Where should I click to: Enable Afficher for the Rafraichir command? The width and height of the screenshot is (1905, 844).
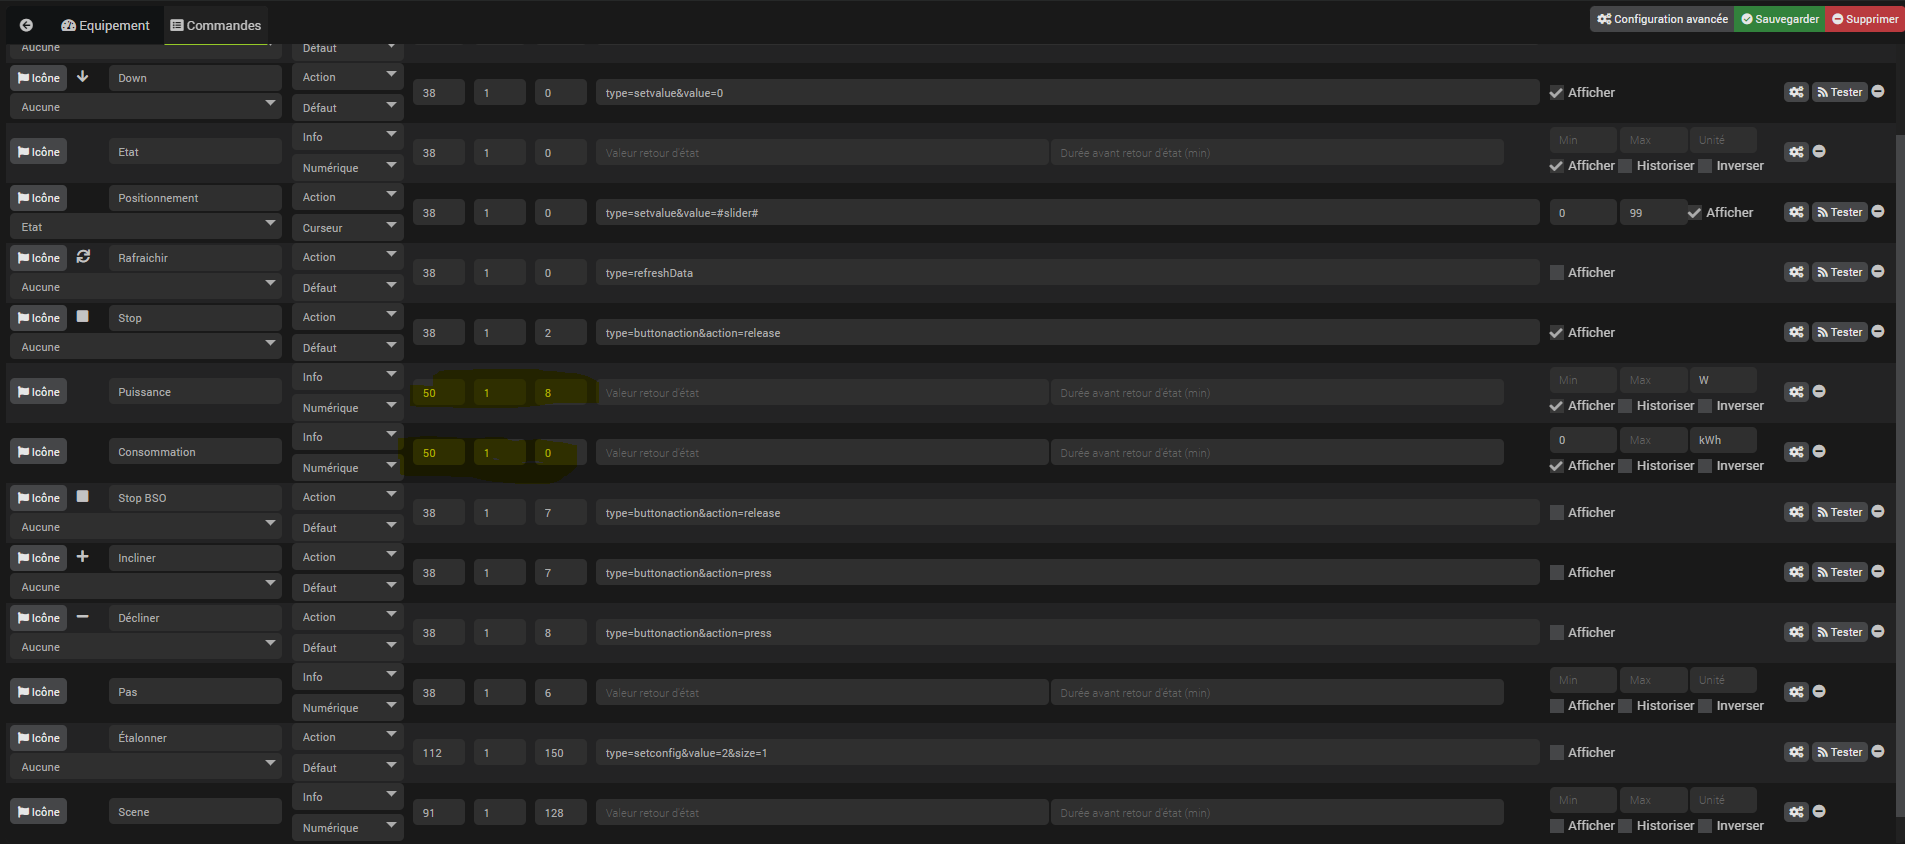coord(1556,273)
